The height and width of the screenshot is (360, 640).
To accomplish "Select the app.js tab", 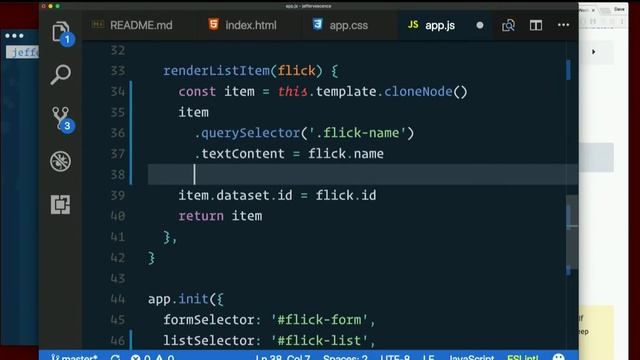I will click(x=432, y=25).
